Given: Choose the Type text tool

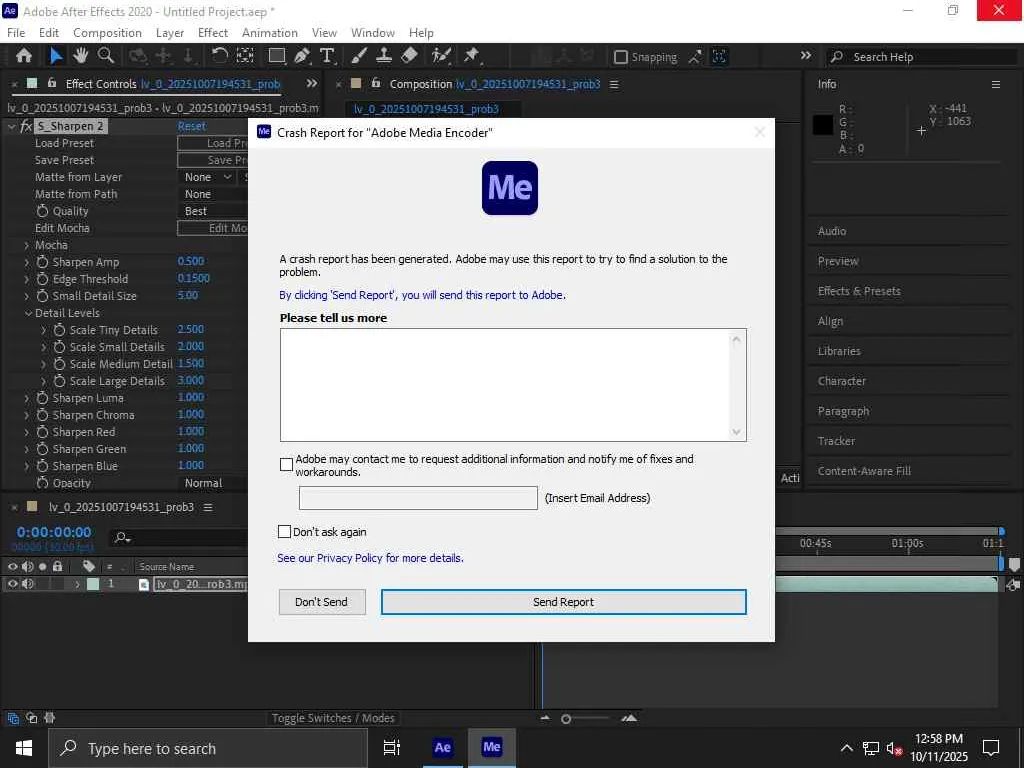Looking at the screenshot, I should 327,56.
